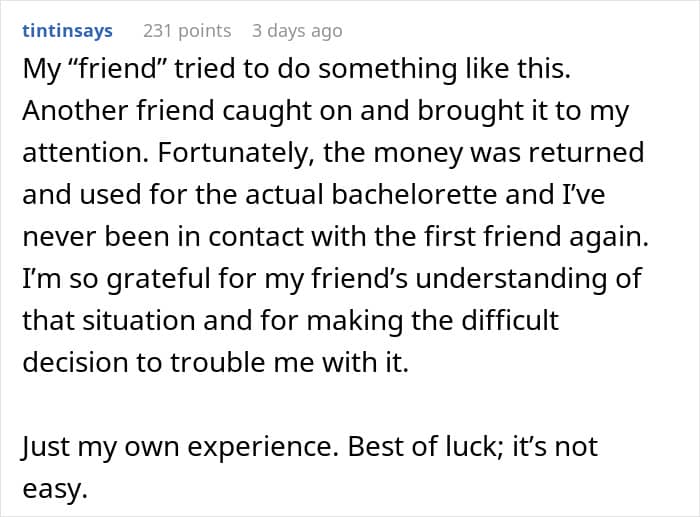Click the word Fortunately in the comment
The image size is (700, 517).
(x=233, y=153)
